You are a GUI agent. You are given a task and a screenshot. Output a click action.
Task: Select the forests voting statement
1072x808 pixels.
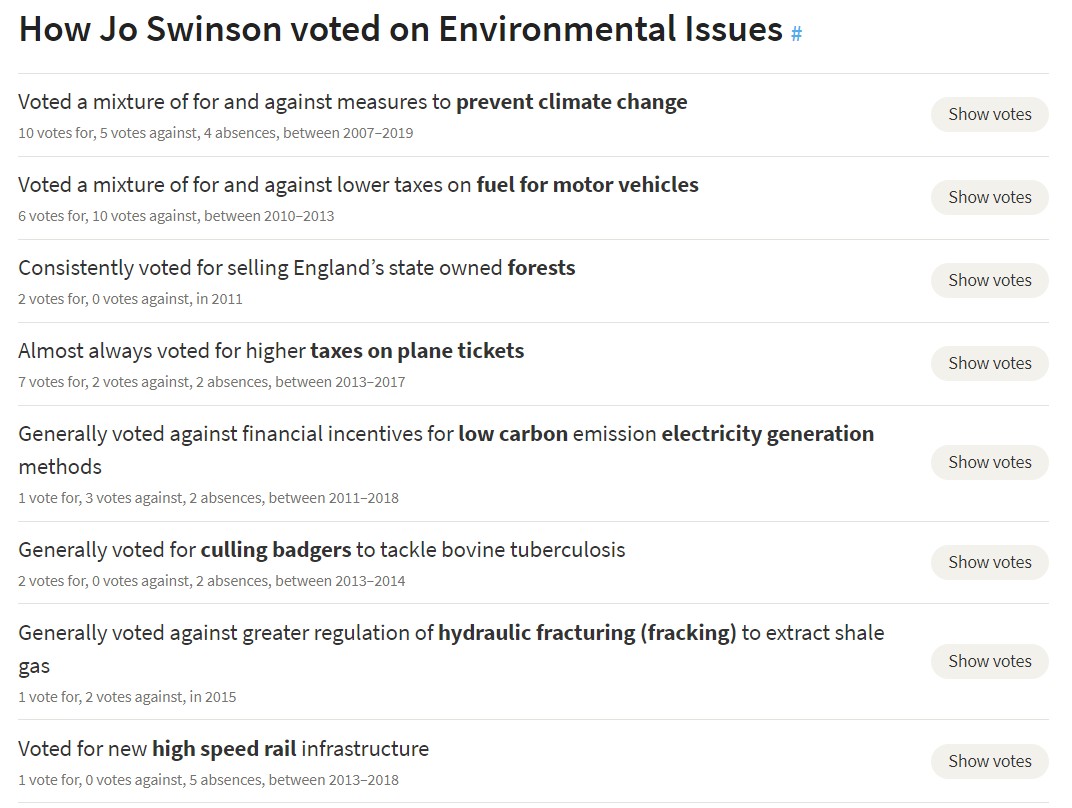coord(297,268)
